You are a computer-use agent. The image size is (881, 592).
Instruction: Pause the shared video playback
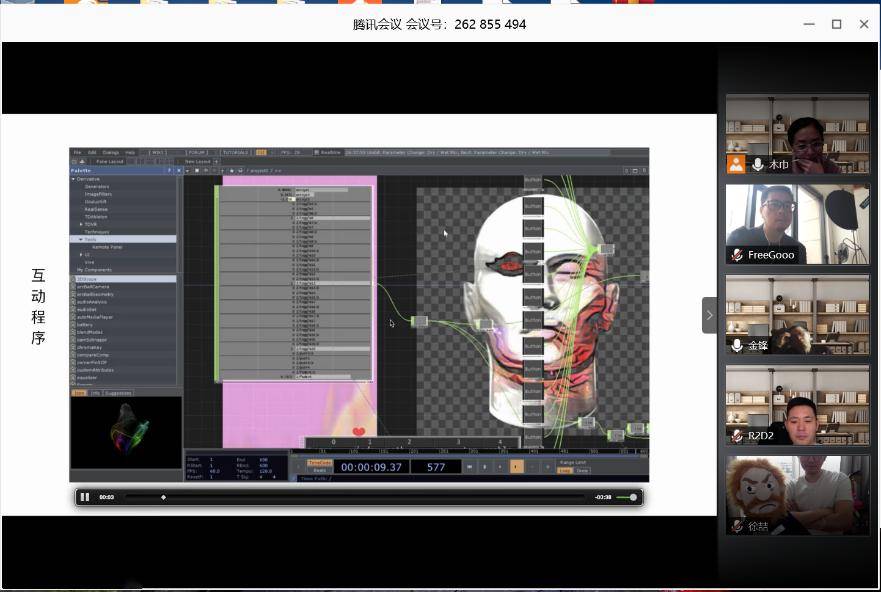coord(85,497)
